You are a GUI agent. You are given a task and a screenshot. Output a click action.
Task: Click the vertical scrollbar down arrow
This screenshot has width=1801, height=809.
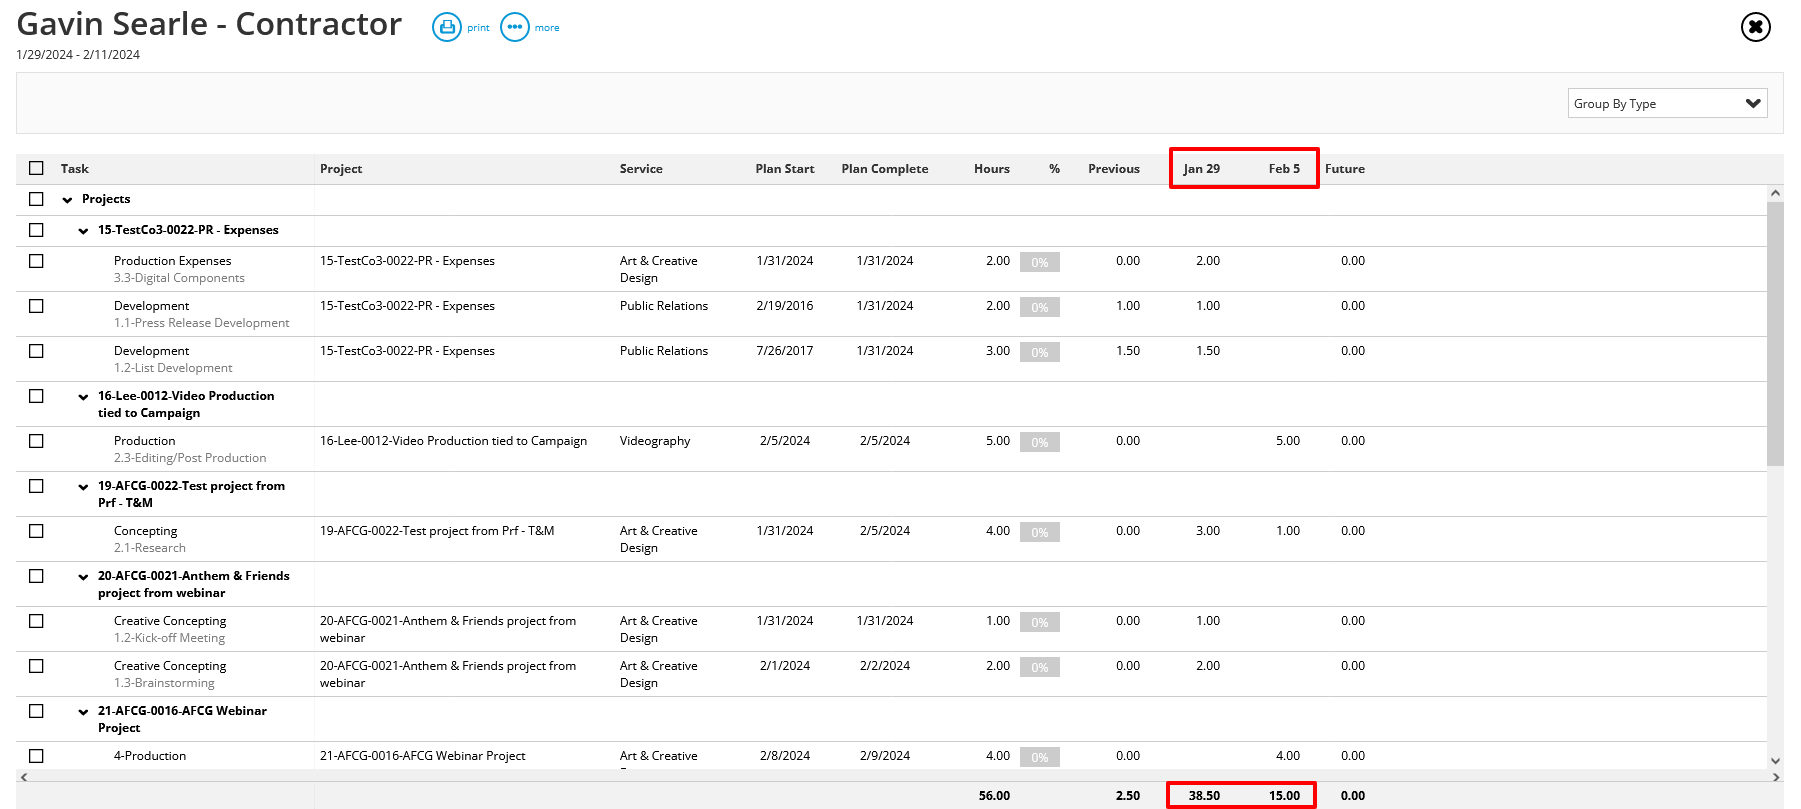1775,761
